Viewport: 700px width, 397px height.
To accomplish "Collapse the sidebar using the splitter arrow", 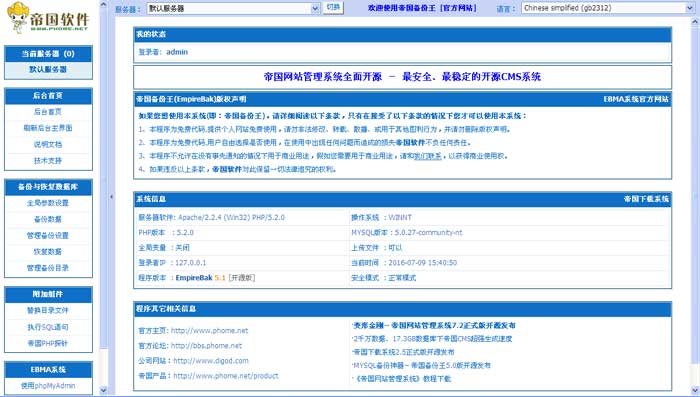I will point(111,196).
